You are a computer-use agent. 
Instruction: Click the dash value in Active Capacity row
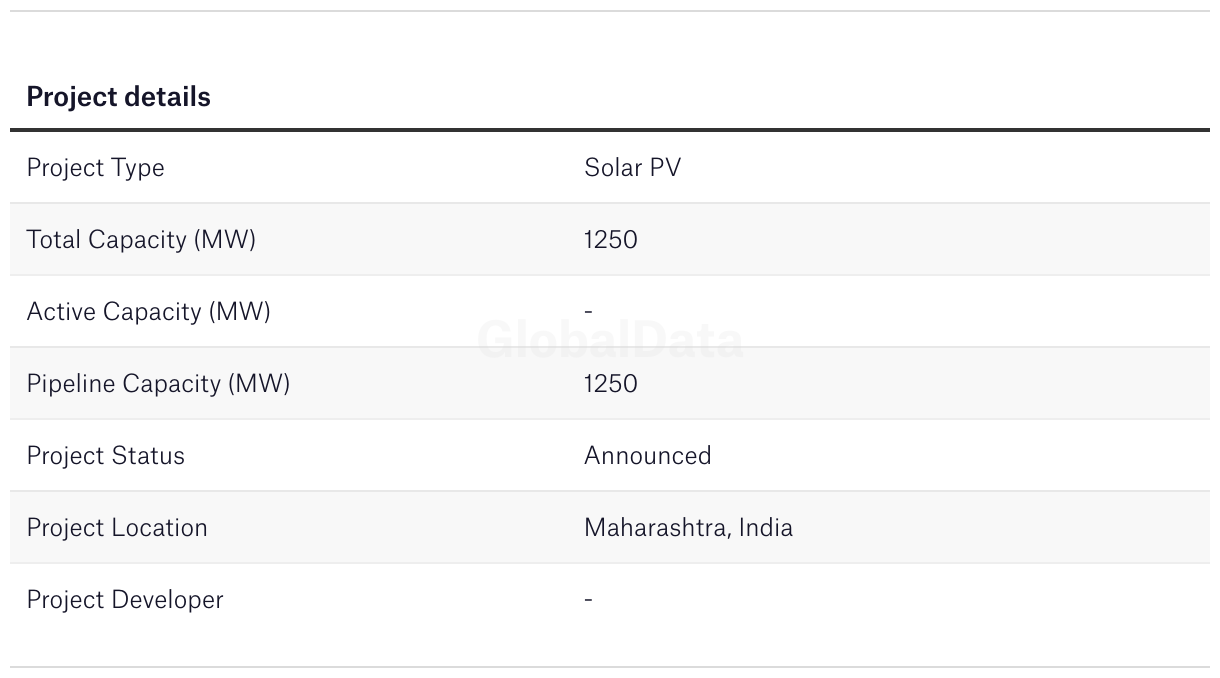(588, 312)
